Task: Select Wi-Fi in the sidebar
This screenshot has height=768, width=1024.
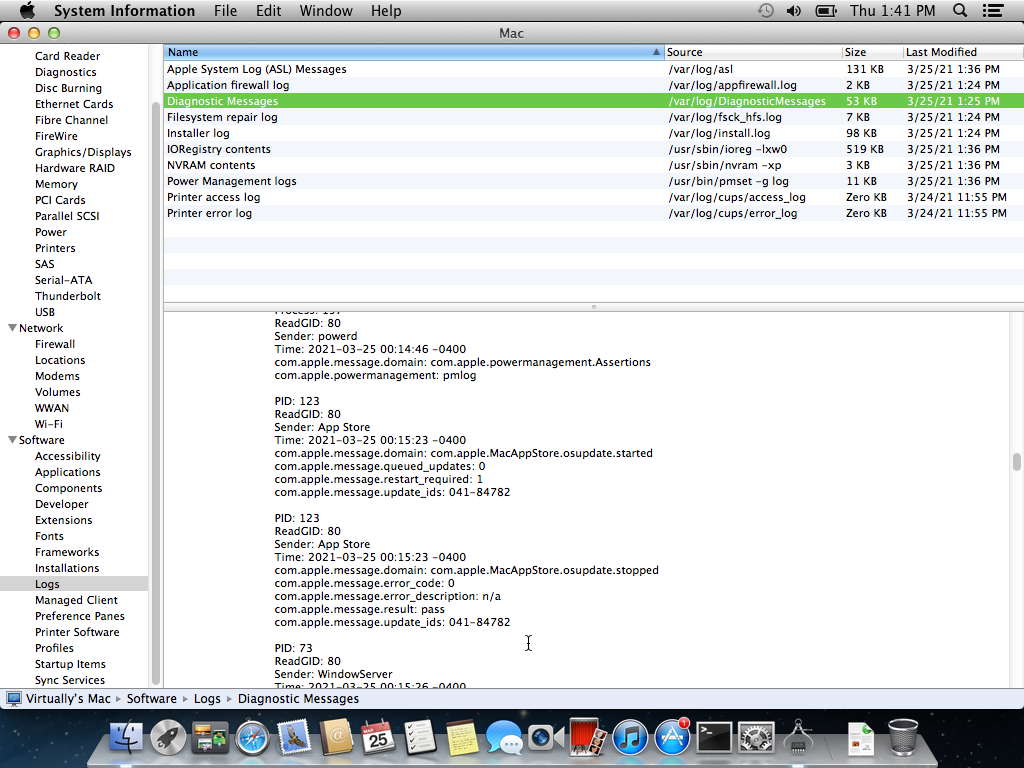Action: (x=49, y=424)
